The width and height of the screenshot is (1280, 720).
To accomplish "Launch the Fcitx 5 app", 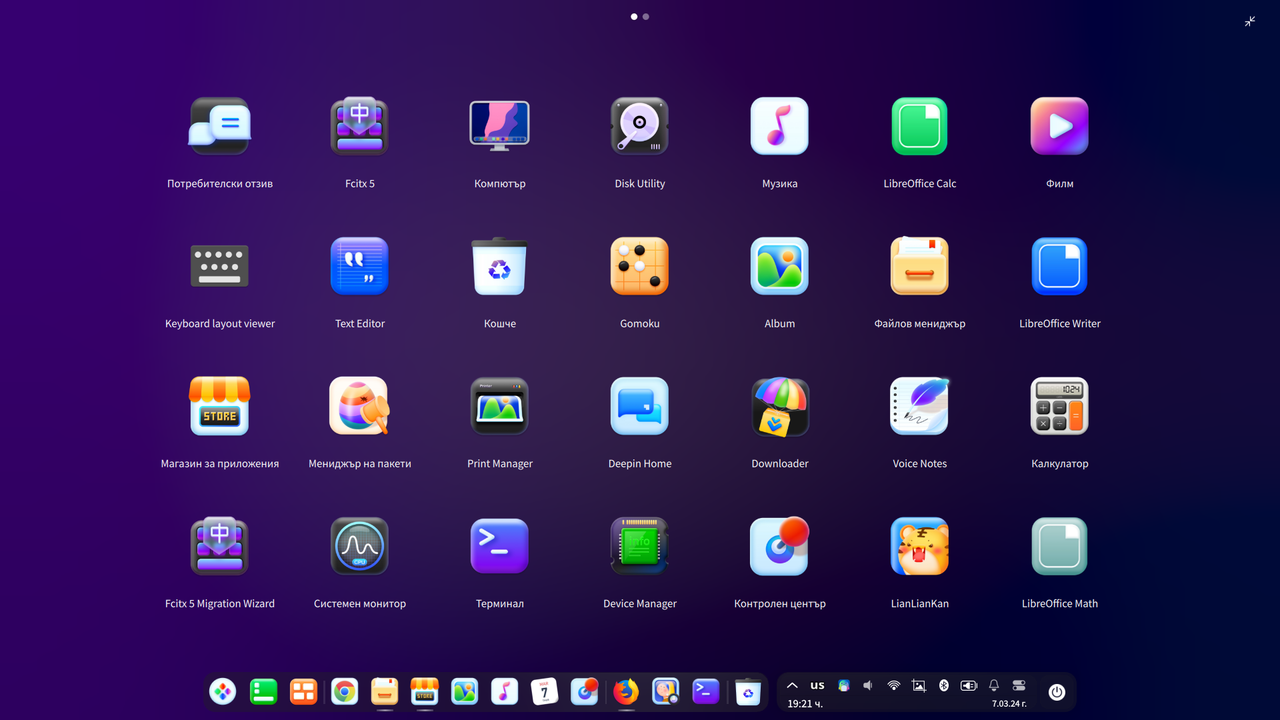I will click(x=360, y=126).
